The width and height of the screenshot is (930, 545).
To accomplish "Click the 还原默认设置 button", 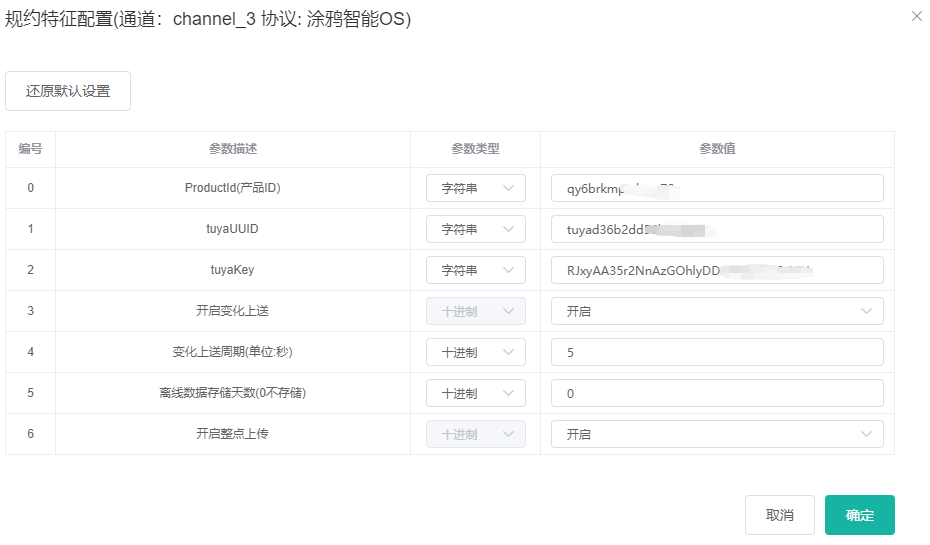I will pyautogui.click(x=68, y=91).
